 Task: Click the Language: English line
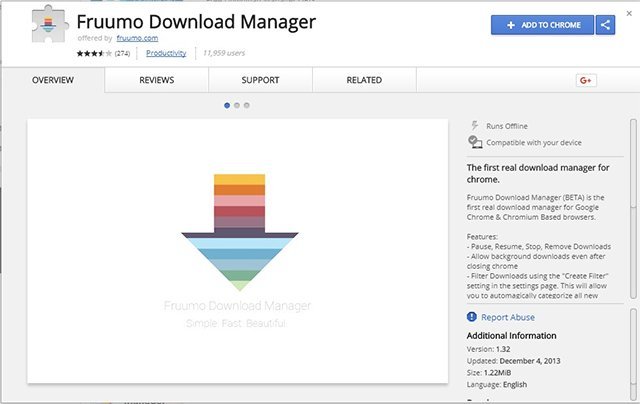[x=497, y=384]
